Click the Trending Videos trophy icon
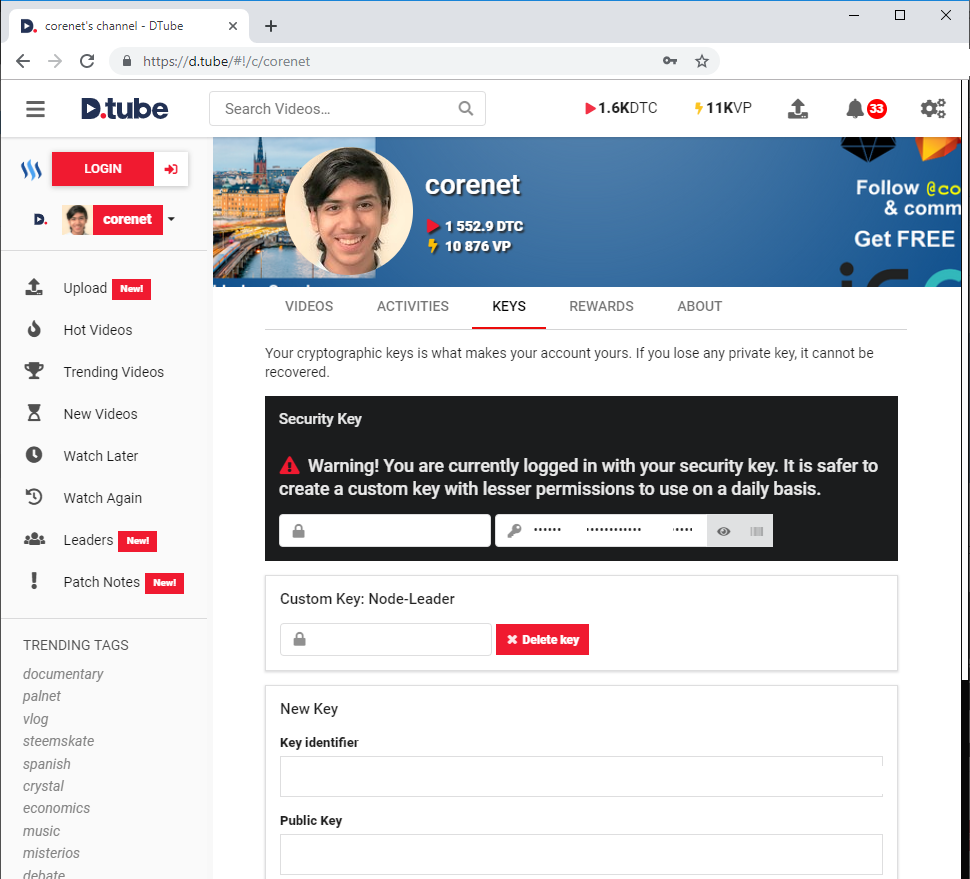Screen dimensions: 970x879 pyautogui.click(x=34, y=371)
